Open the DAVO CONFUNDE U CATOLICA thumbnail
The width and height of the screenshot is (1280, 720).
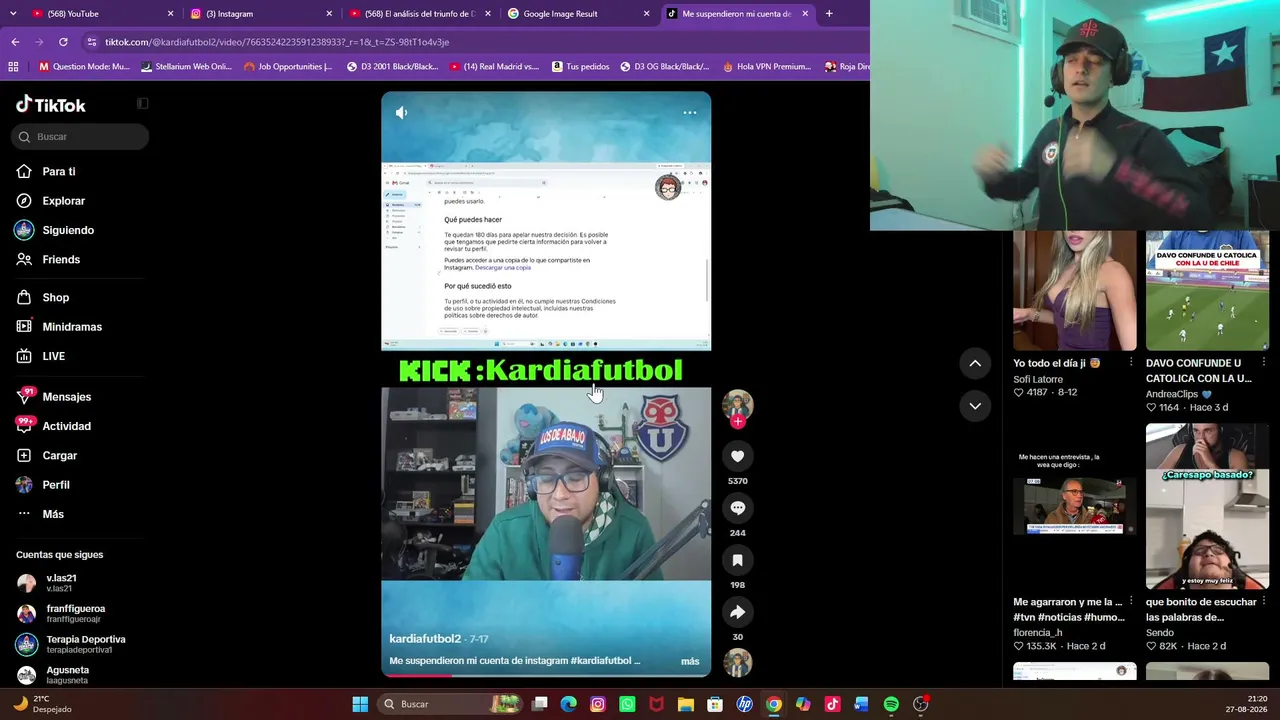(x=1207, y=291)
